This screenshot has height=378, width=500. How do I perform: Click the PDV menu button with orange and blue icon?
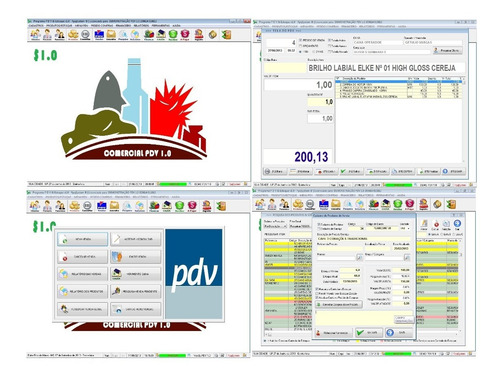136,257
